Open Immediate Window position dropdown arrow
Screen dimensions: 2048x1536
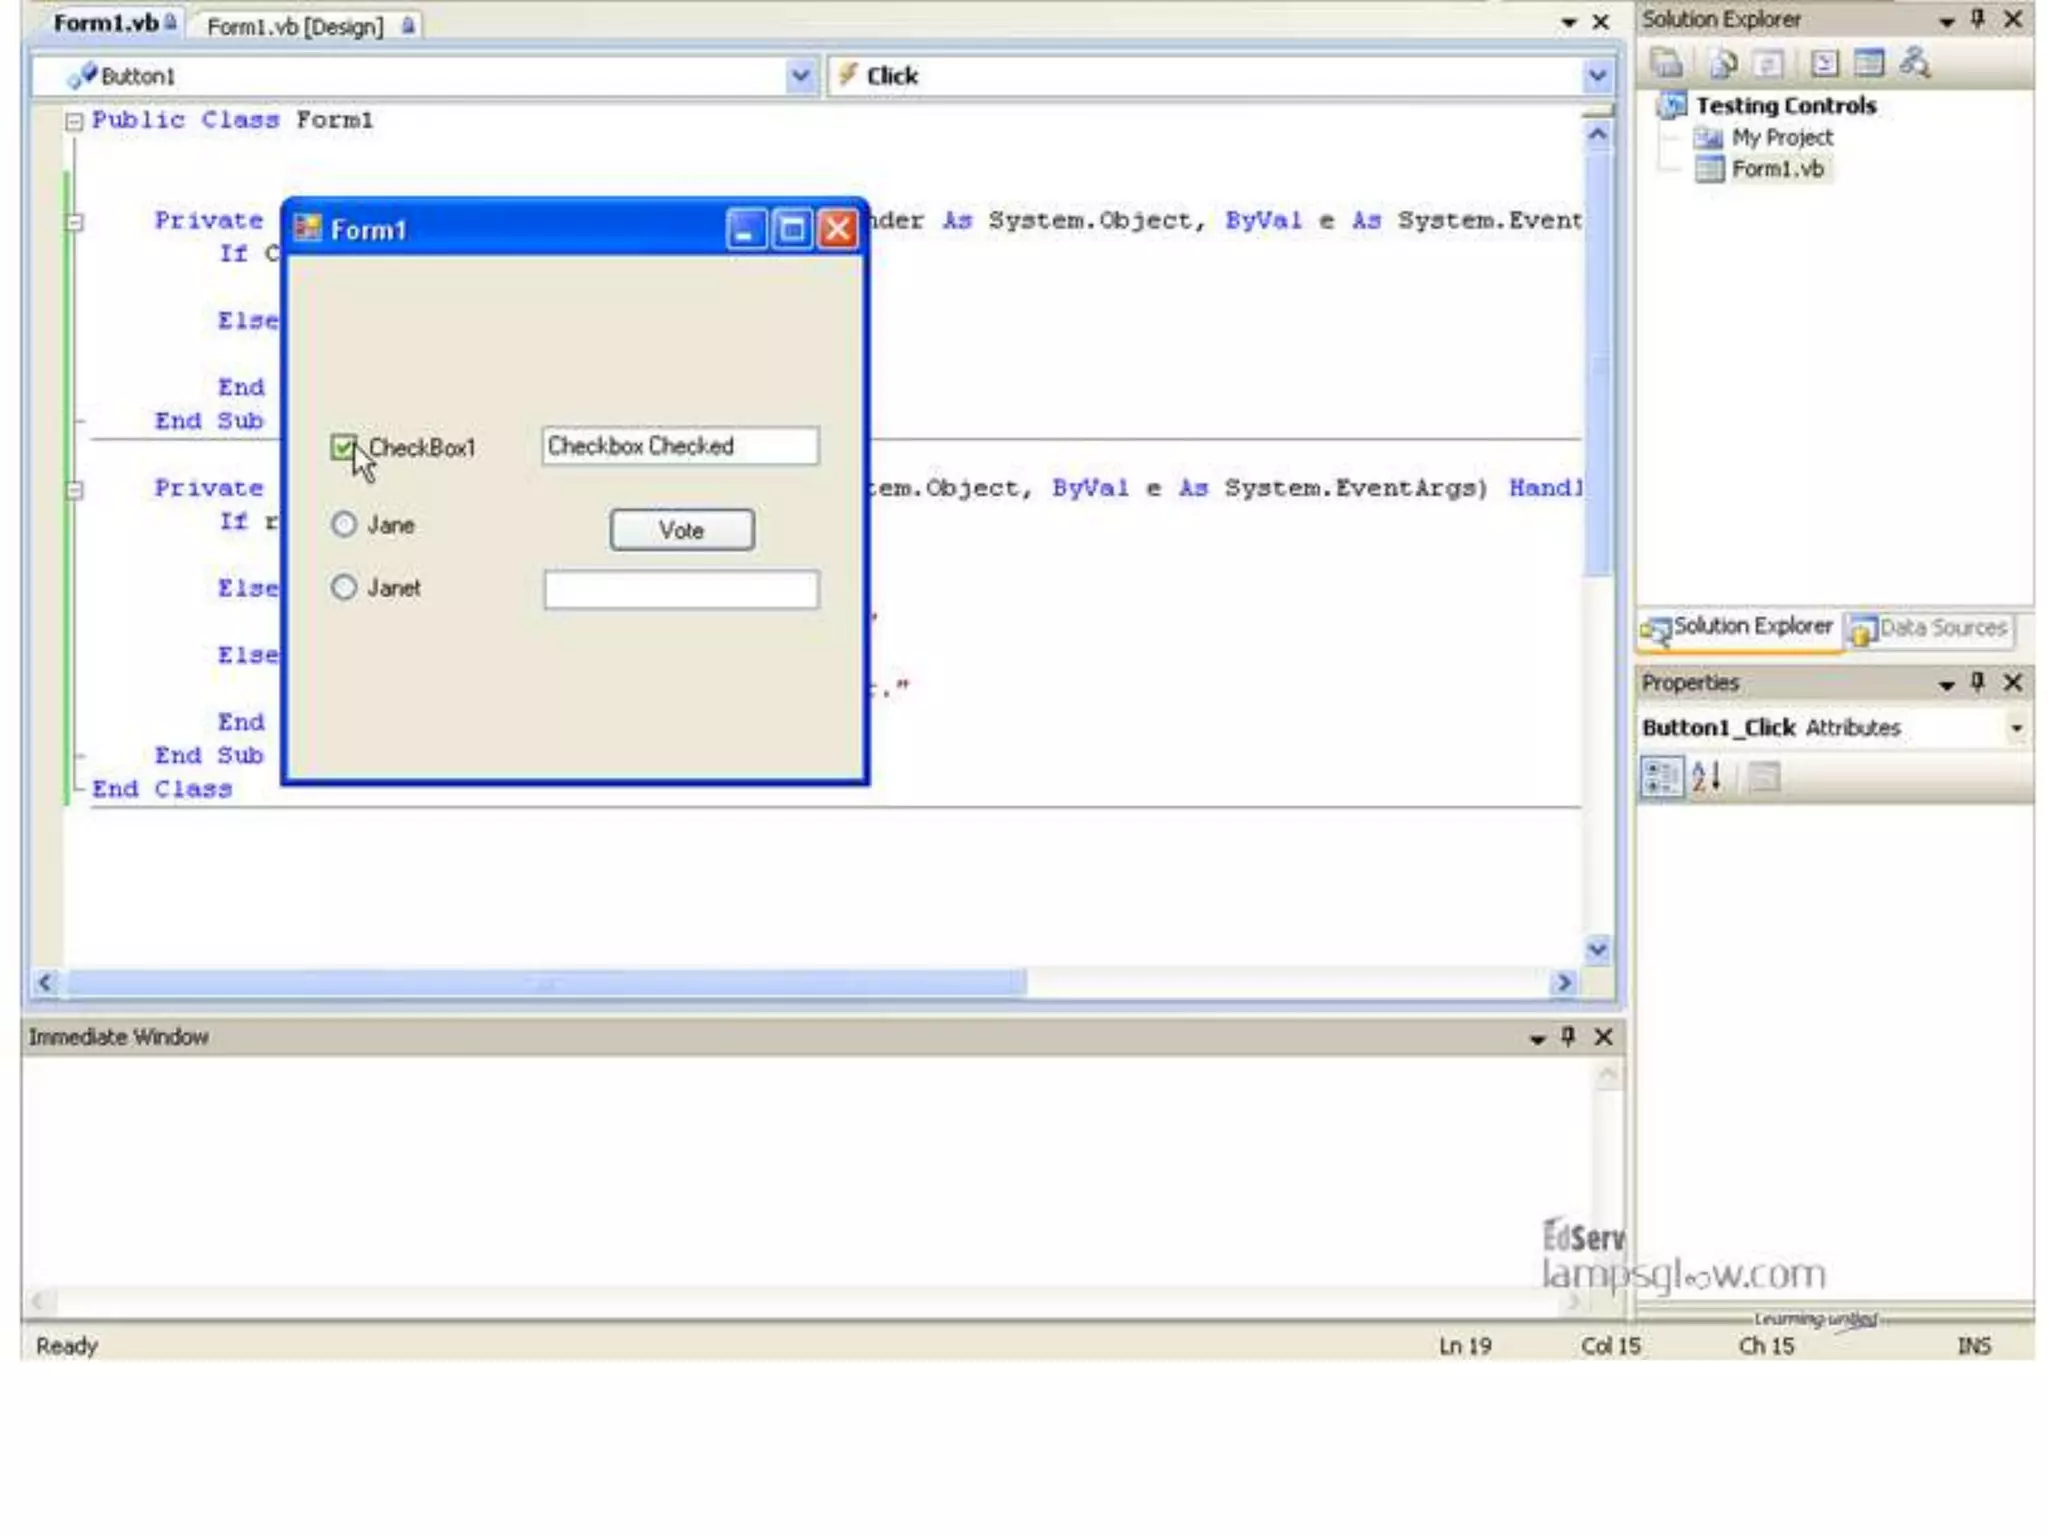click(x=1537, y=1039)
